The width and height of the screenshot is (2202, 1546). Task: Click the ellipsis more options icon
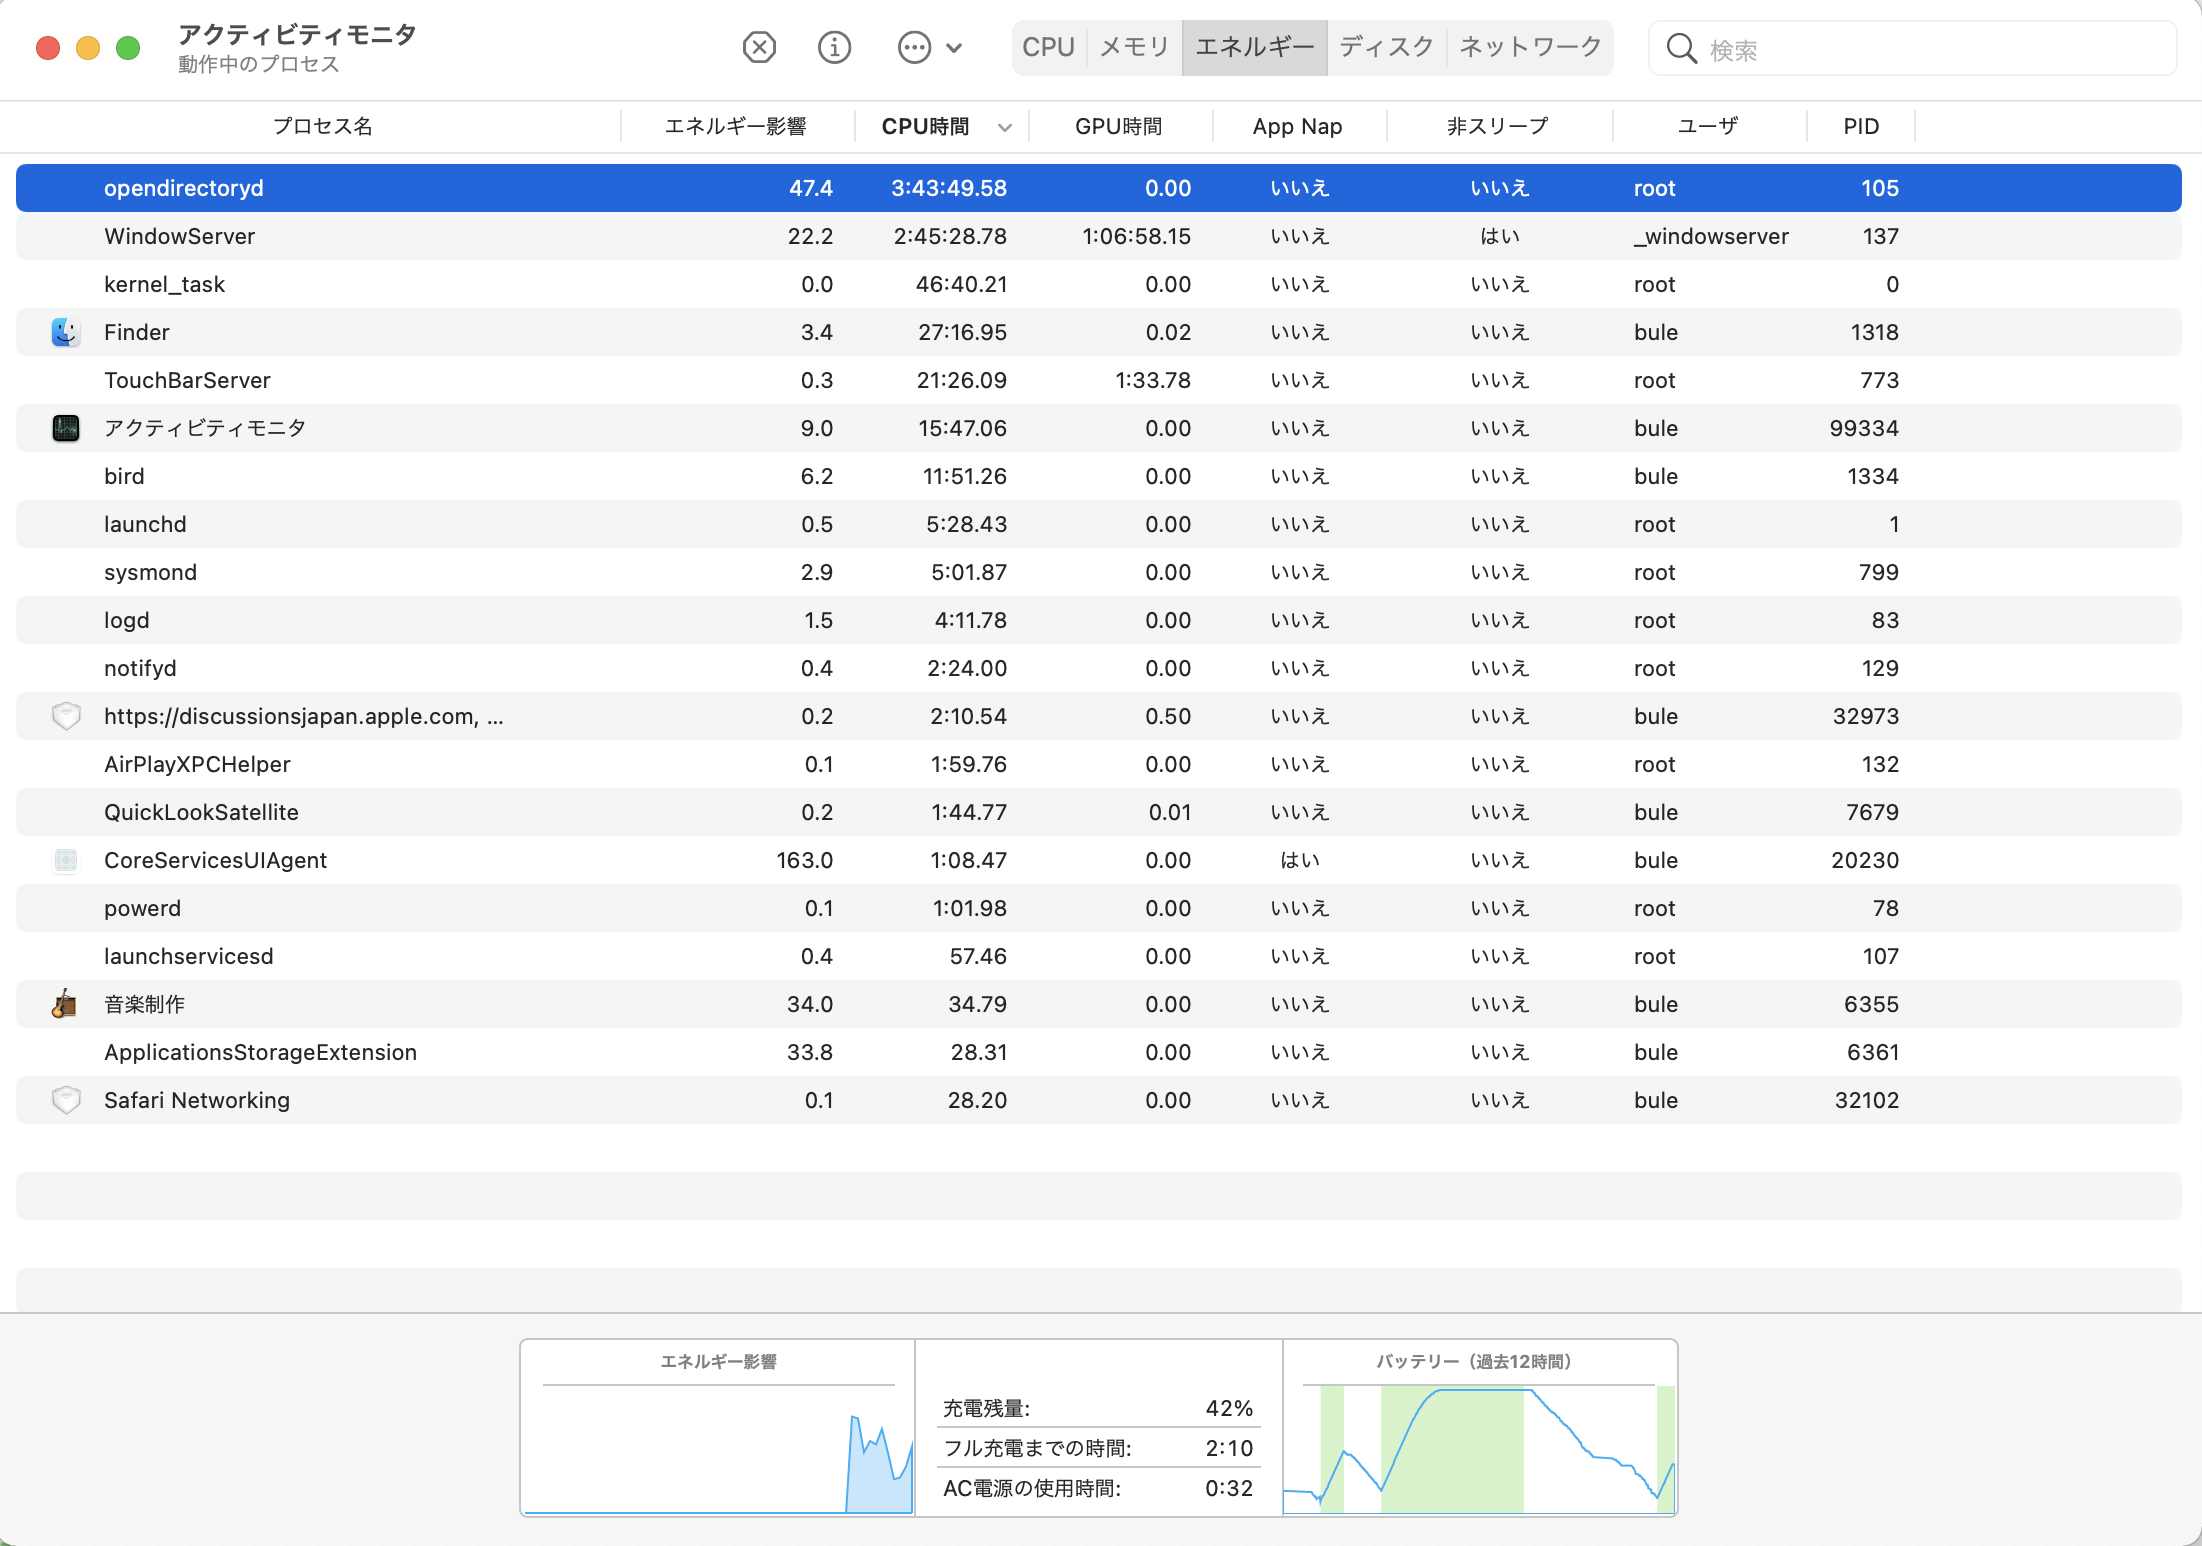point(914,47)
